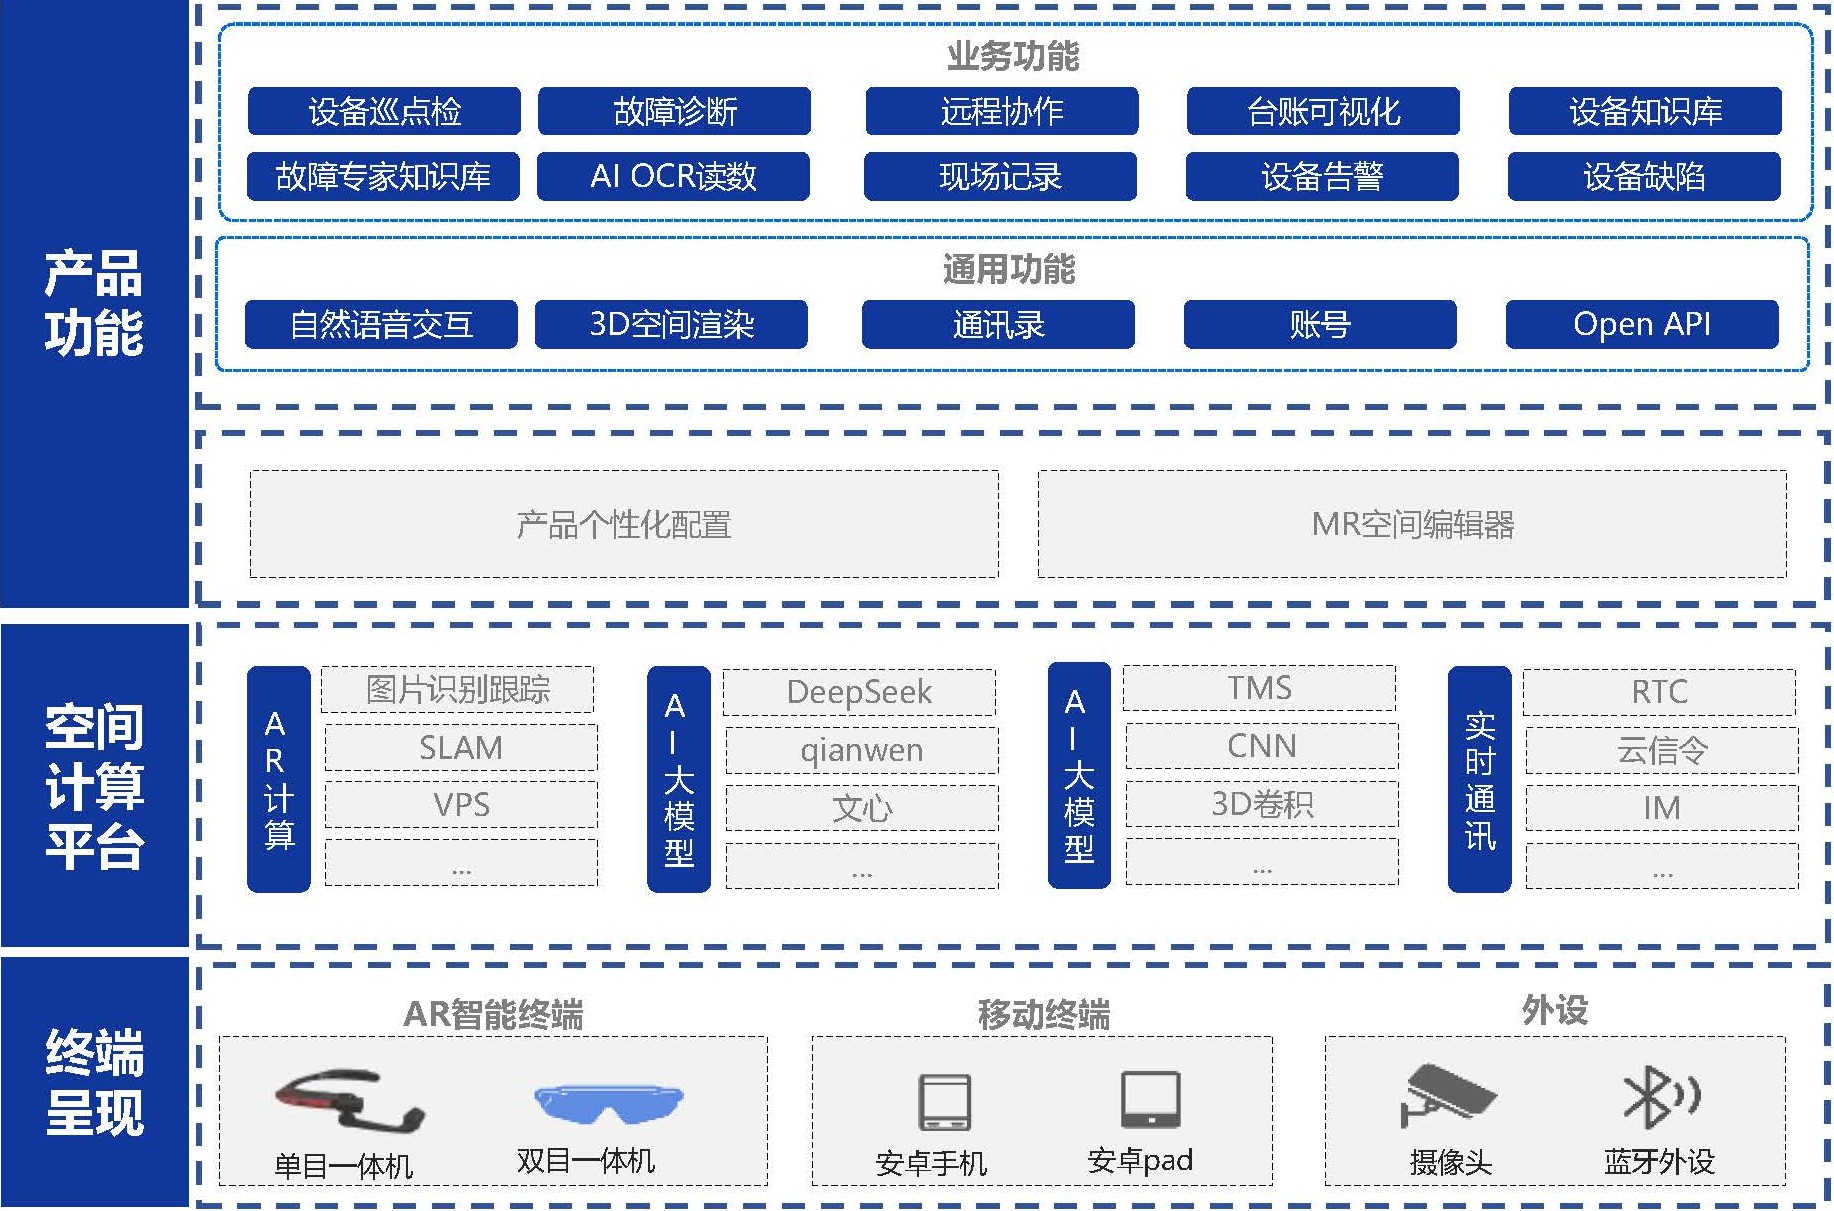The height and width of the screenshot is (1211, 1834).
Task: Select the 安卓手机 phone icon
Action: pyautogui.click(x=944, y=1102)
